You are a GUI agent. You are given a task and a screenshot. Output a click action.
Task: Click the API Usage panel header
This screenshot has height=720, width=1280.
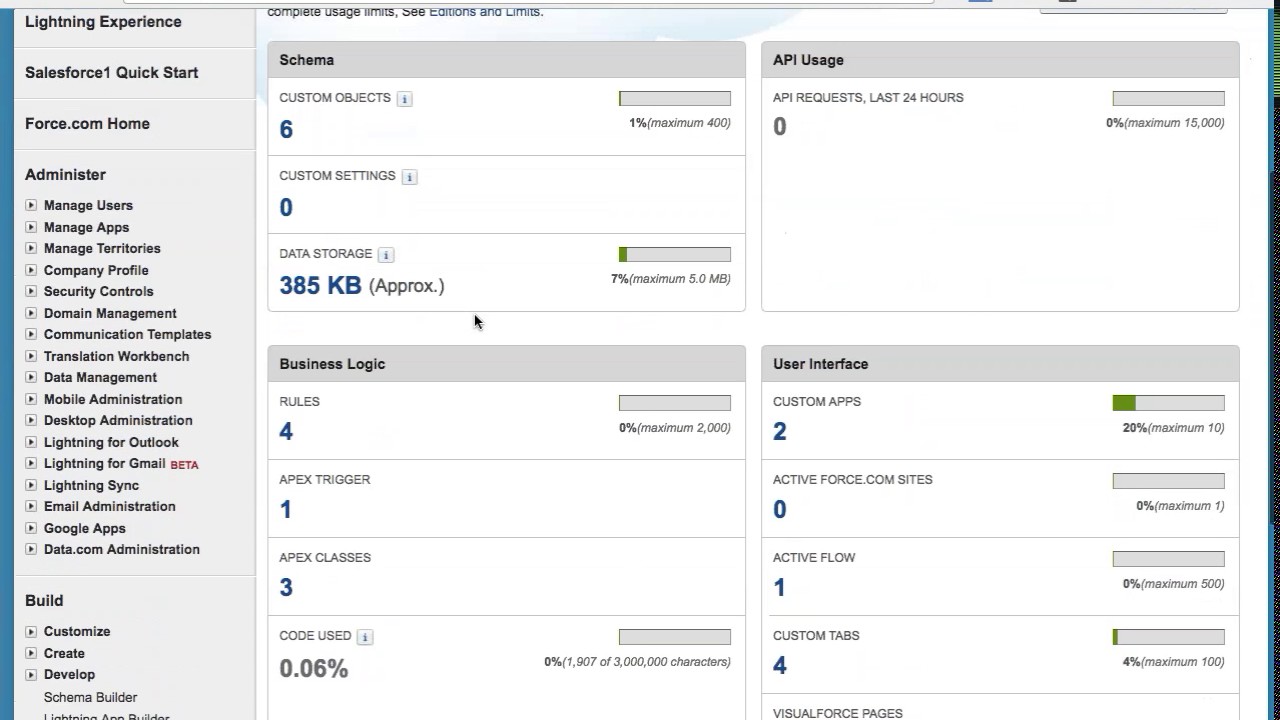click(x=1000, y=60)
